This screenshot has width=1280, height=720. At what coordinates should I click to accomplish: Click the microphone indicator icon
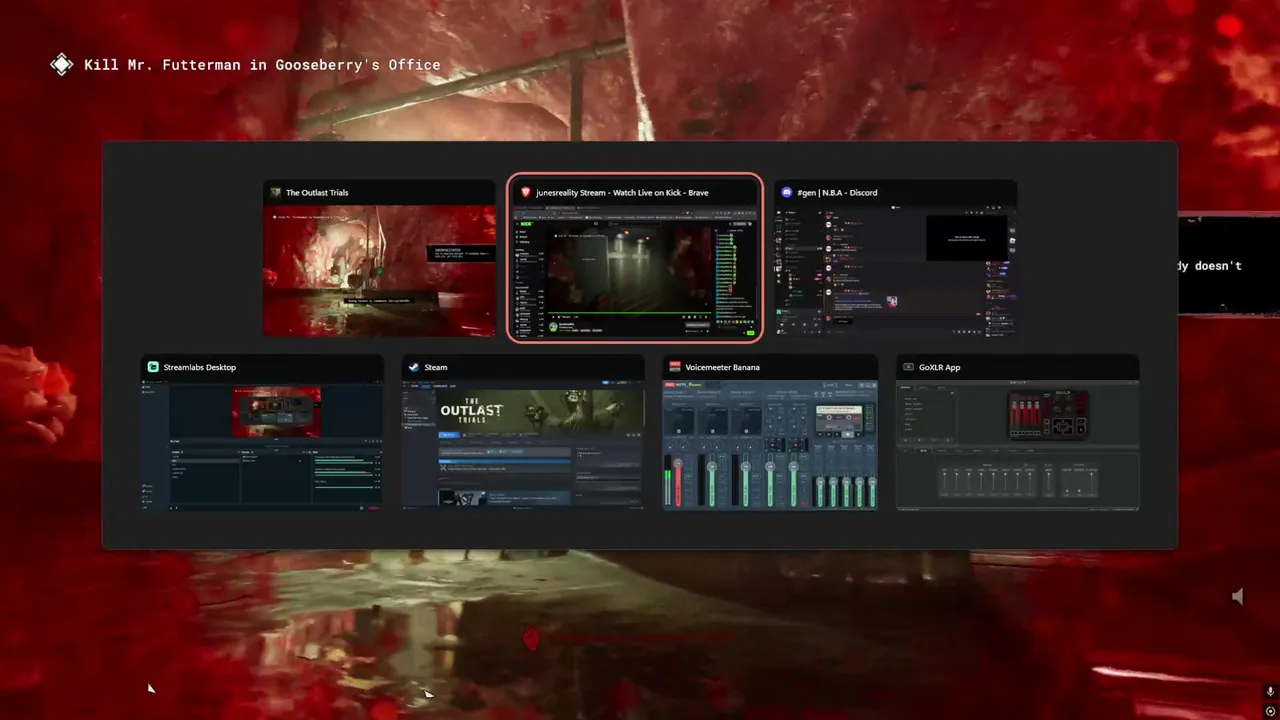pyautogui.click(x=1270, y=691)
